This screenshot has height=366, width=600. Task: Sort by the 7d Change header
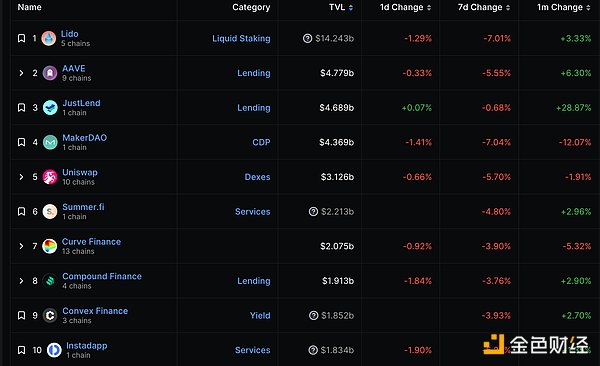tap(484, 7)
